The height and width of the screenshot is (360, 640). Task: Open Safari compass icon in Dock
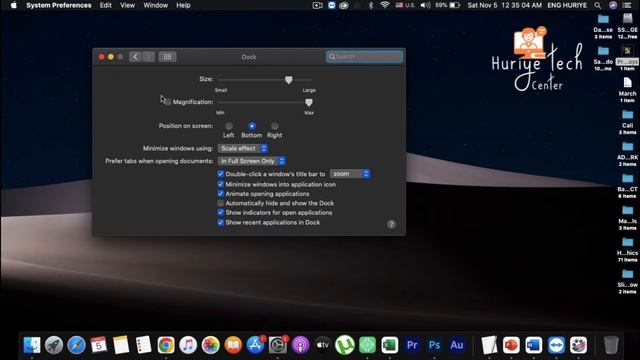(x=76, y=345)
